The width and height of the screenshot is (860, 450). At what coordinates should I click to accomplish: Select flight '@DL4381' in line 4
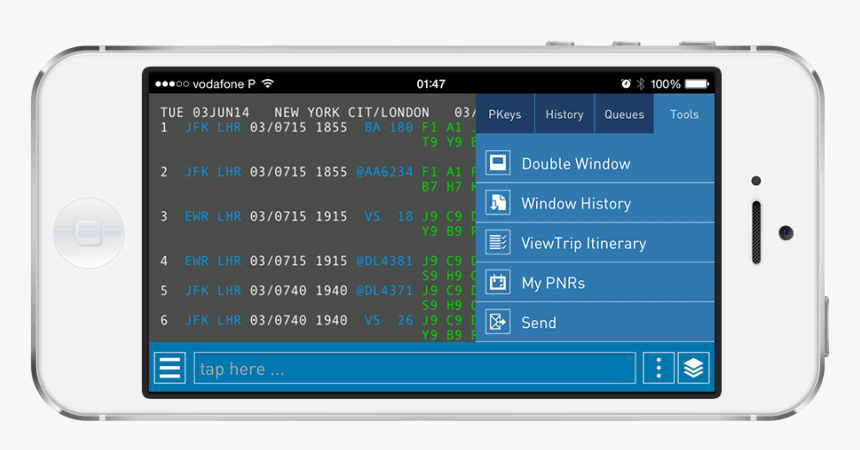pyautogui.click(x=384, y=261)
